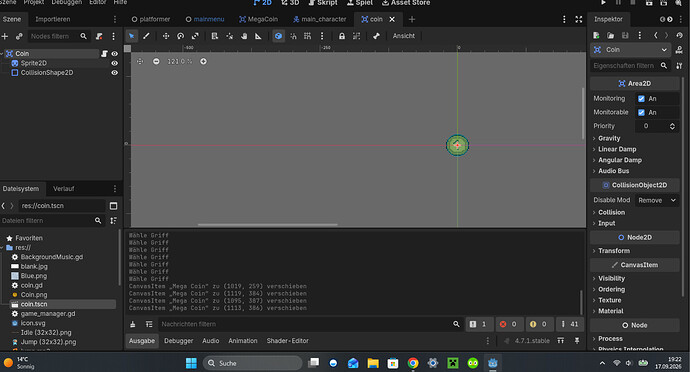This screenshot has width=690, height=372.
Task: Toggle warning messages filter
Action: coord(538,324)
